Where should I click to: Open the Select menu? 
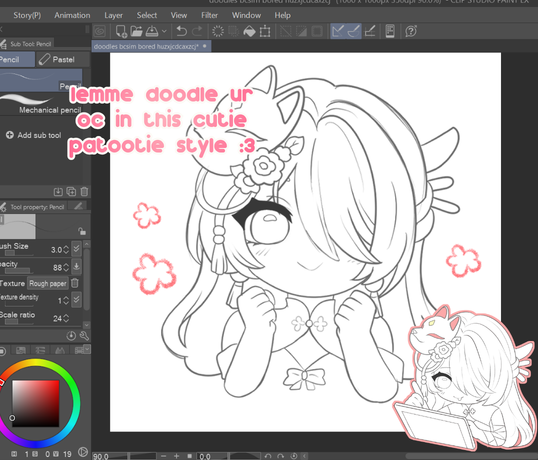[x=147, y=15]
